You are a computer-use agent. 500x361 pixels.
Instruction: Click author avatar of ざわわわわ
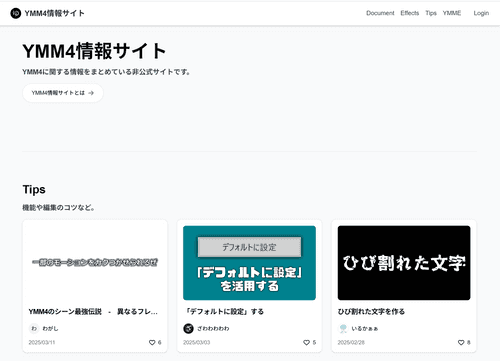(x=188, y=328)
